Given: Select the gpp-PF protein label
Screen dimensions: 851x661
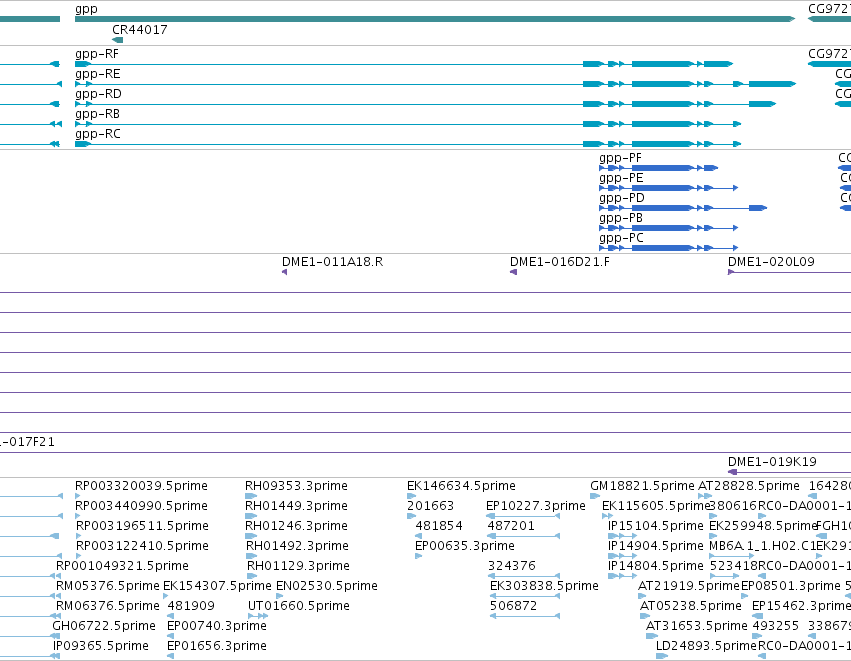Looking at the screenshot, I should click(620, 158).
